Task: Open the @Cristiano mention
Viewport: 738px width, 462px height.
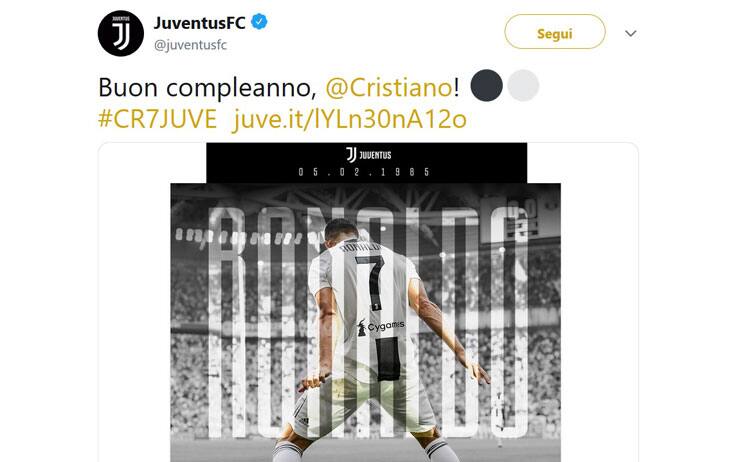Action: click(389, 88)
